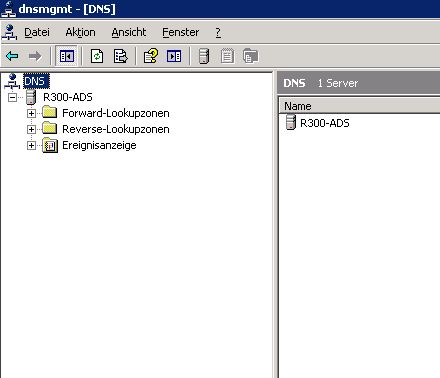Open the Datei menu
The image size is (440, 378).
(x=37, y=32)
